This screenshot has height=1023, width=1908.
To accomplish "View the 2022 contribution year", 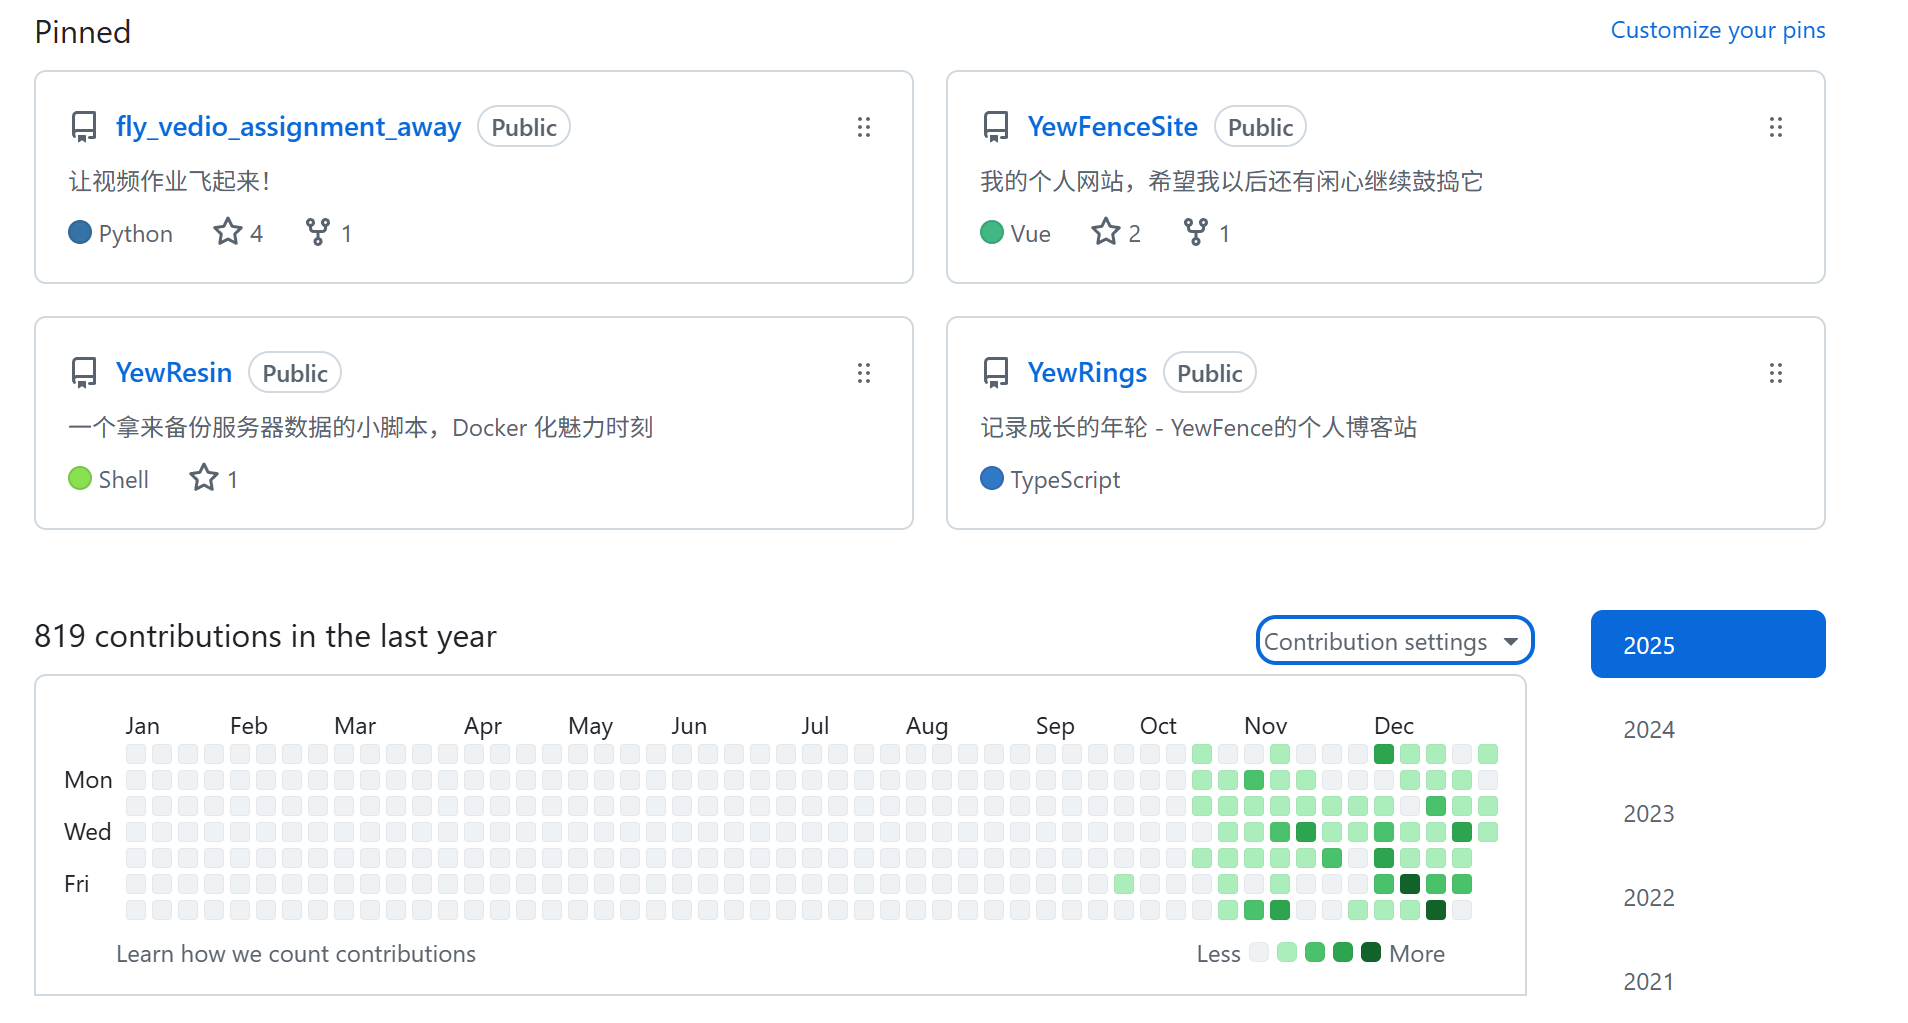I will 1649,898.
